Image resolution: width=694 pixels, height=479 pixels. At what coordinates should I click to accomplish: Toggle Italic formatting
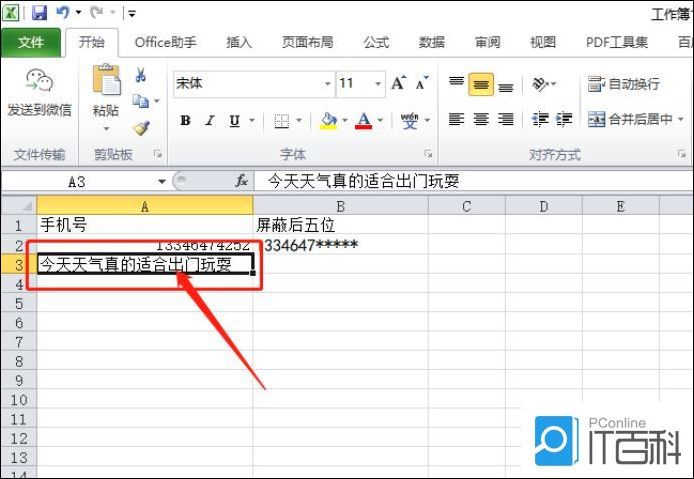[210, 120]
